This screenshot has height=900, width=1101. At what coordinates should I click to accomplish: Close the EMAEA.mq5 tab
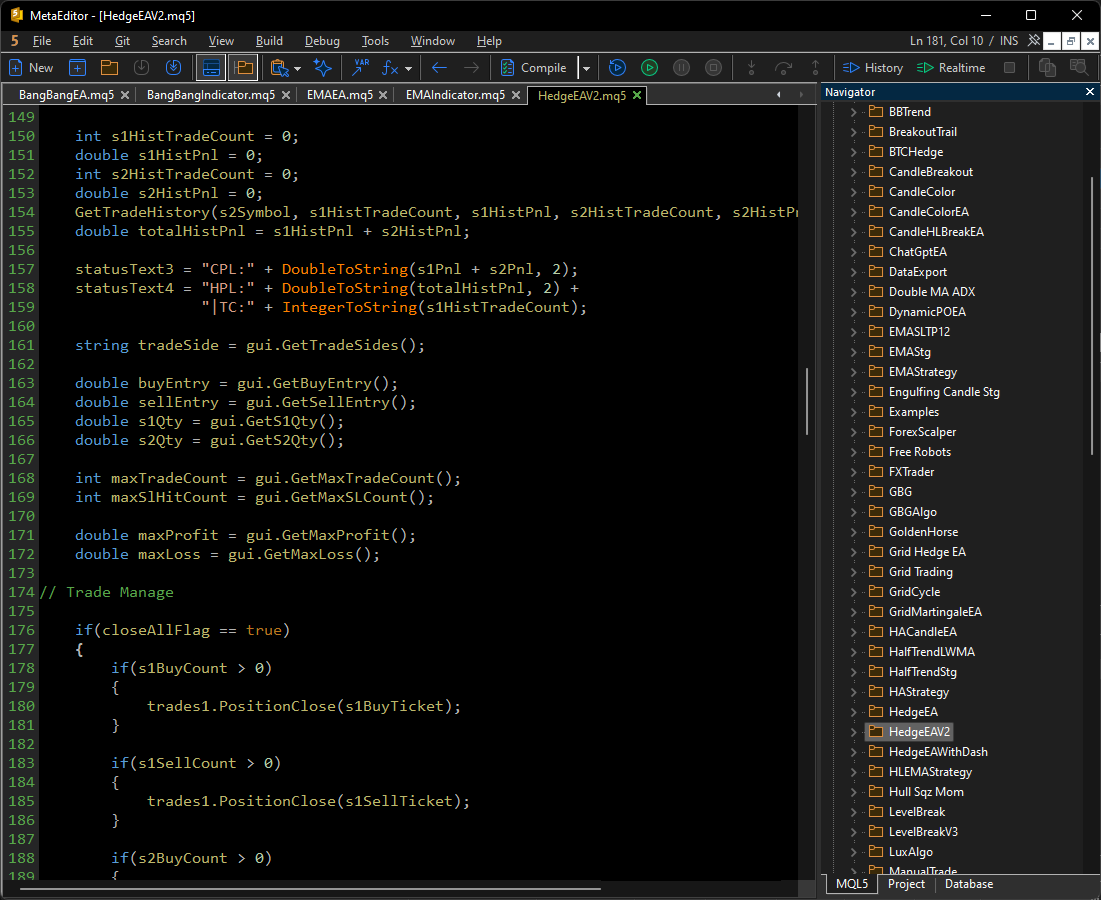[x=383, y=95]
